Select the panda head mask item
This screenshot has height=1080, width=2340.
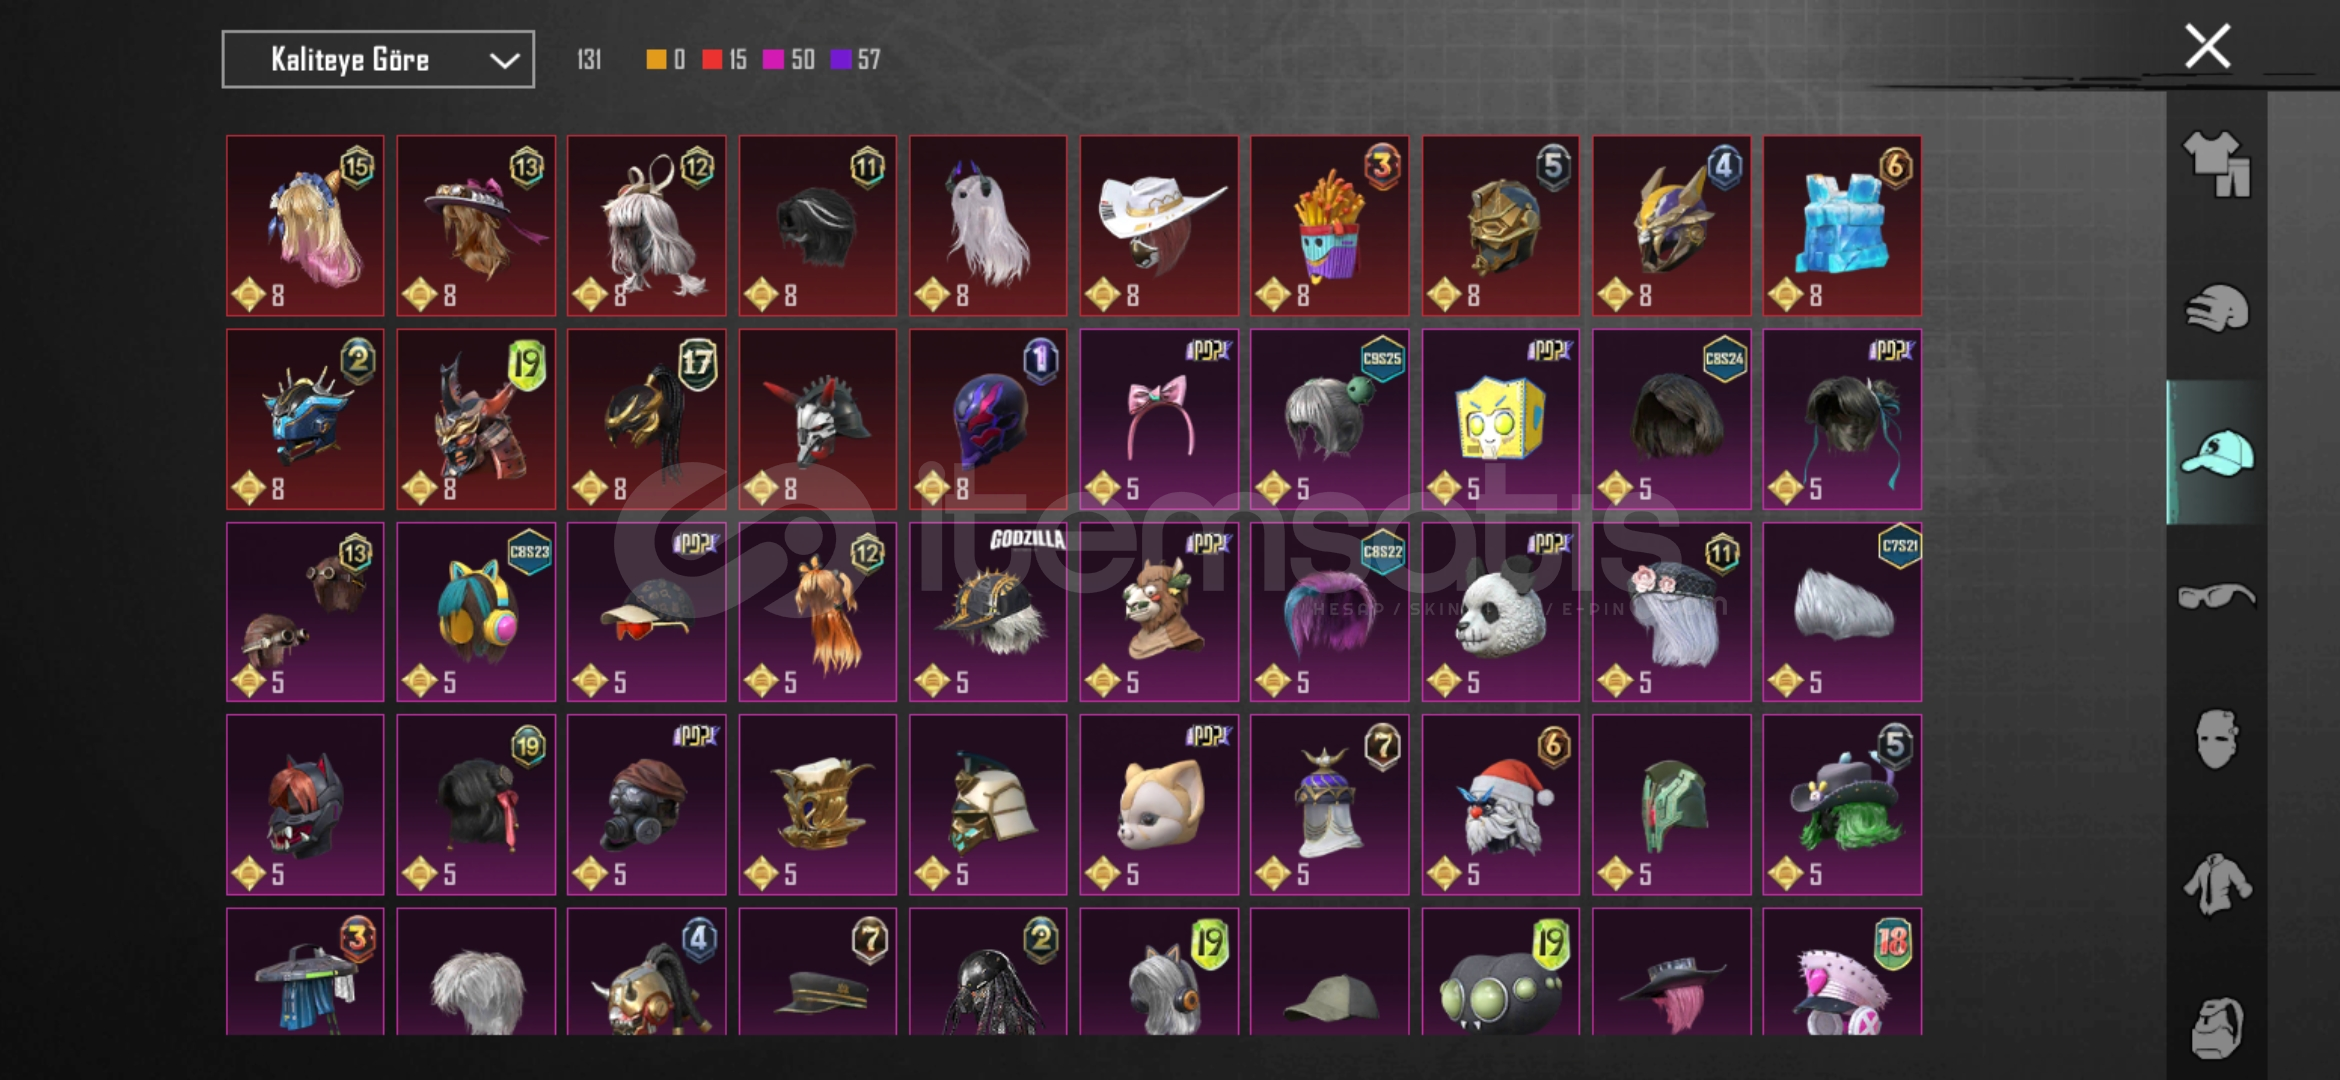coord(1500,612)
